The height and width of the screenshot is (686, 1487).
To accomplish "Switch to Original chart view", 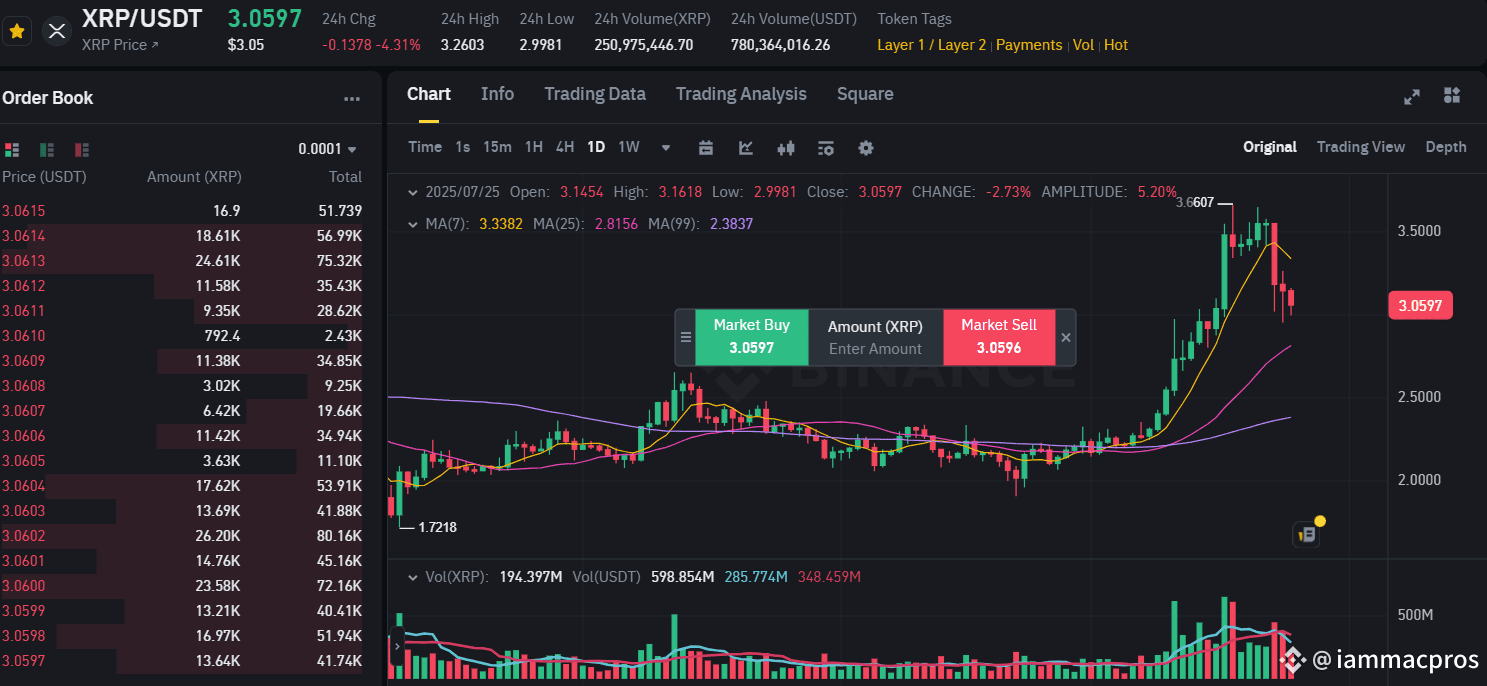I will coord(1270,147).
